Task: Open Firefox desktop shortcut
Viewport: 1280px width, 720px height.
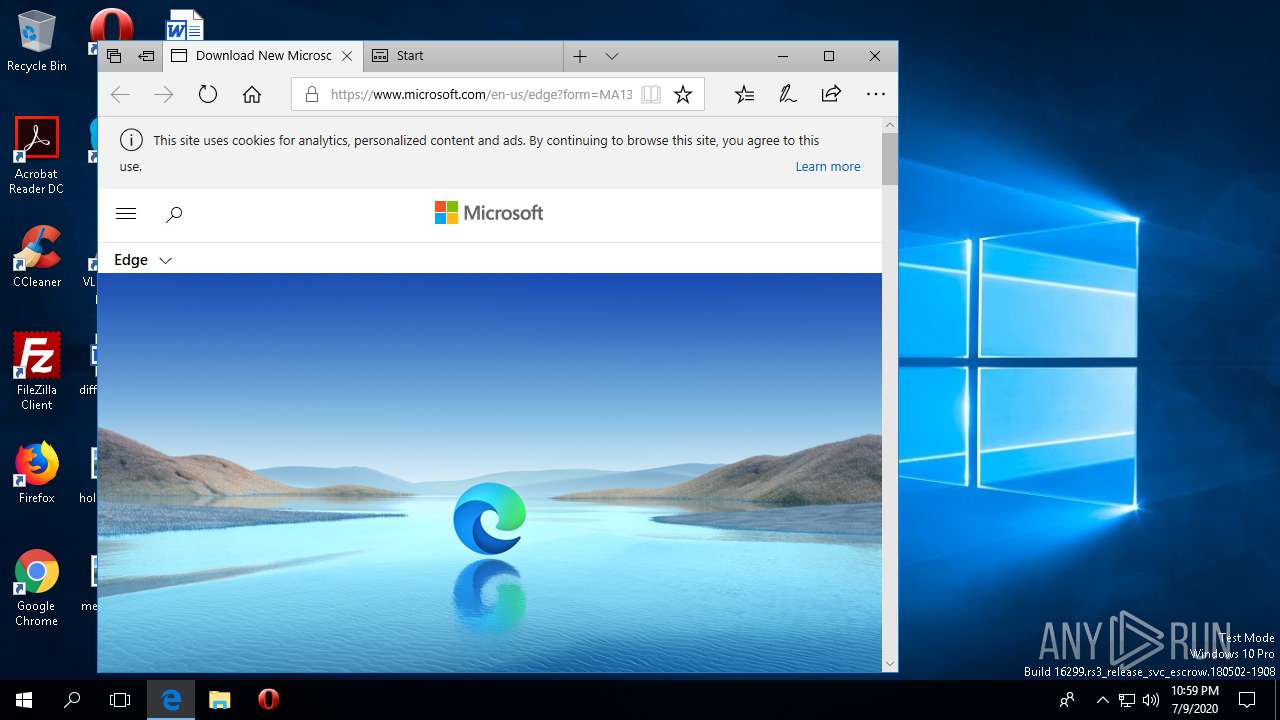Action: click(x=37, y=473)
